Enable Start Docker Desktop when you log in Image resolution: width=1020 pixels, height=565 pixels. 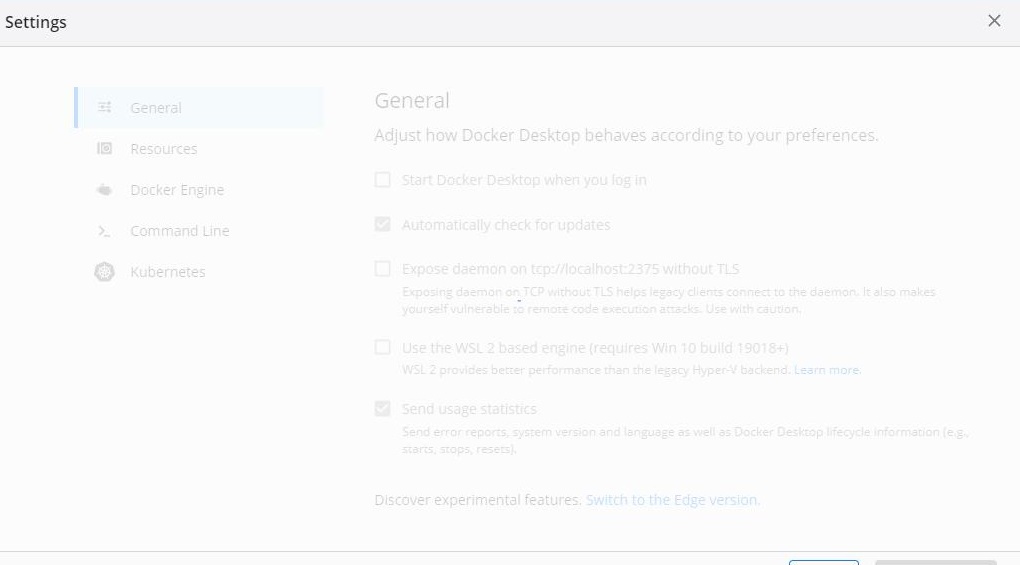click(x=382, y=179)
